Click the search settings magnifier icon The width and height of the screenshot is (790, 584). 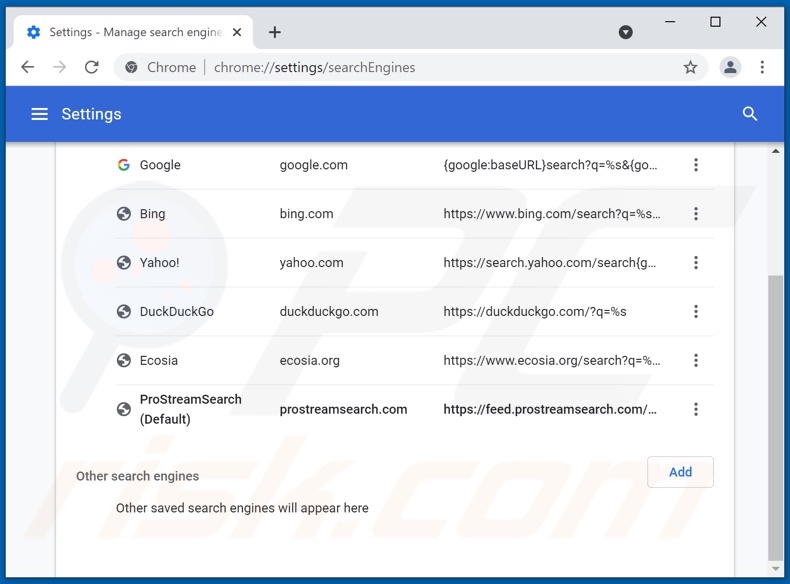coord(750,114)
